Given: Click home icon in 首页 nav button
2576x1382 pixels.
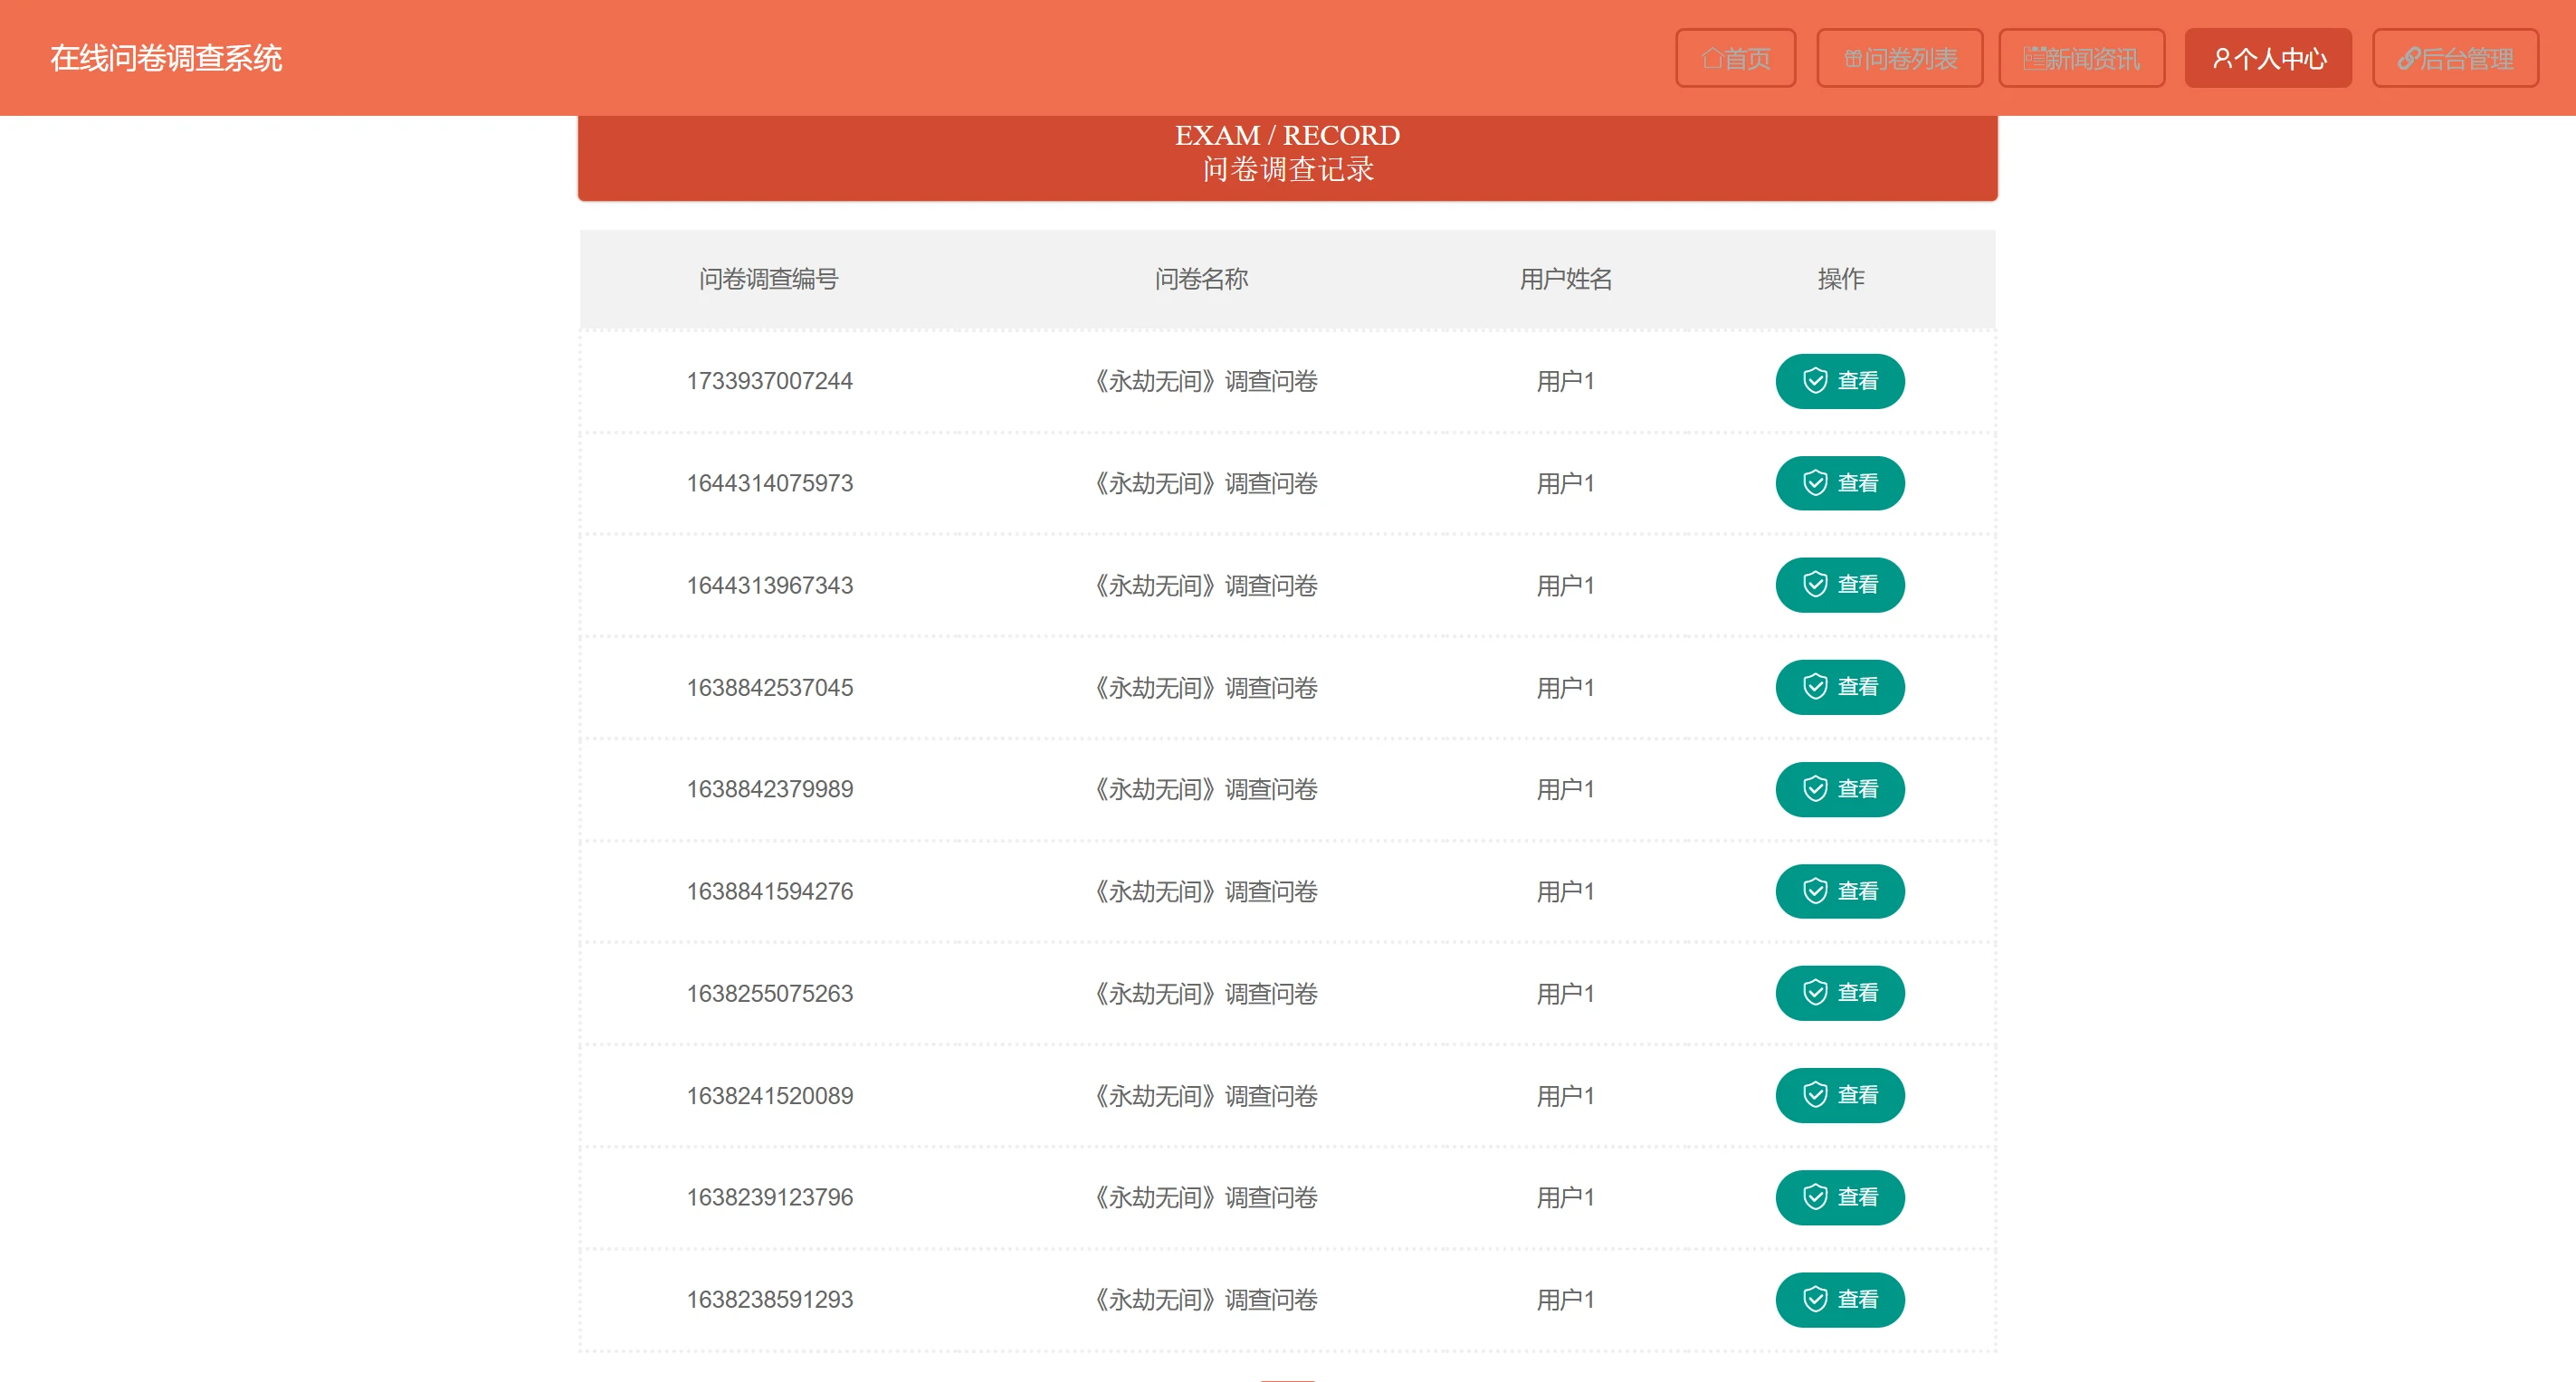Looking at the screenshot, I should click(1712, 59).
